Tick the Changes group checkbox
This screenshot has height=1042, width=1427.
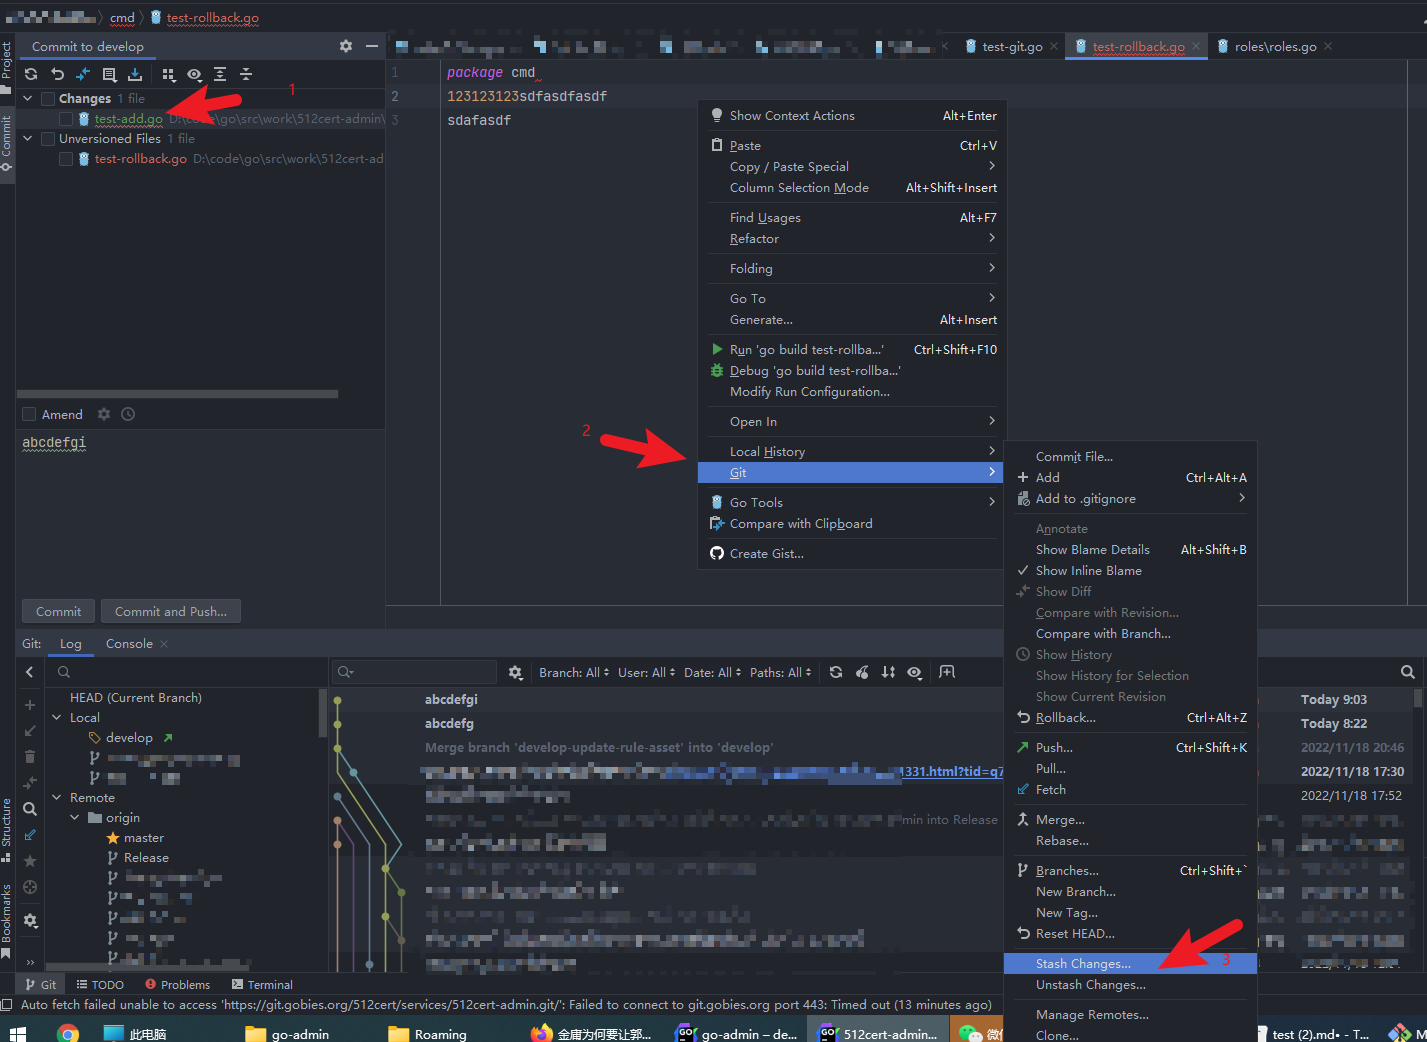[48, 98]
